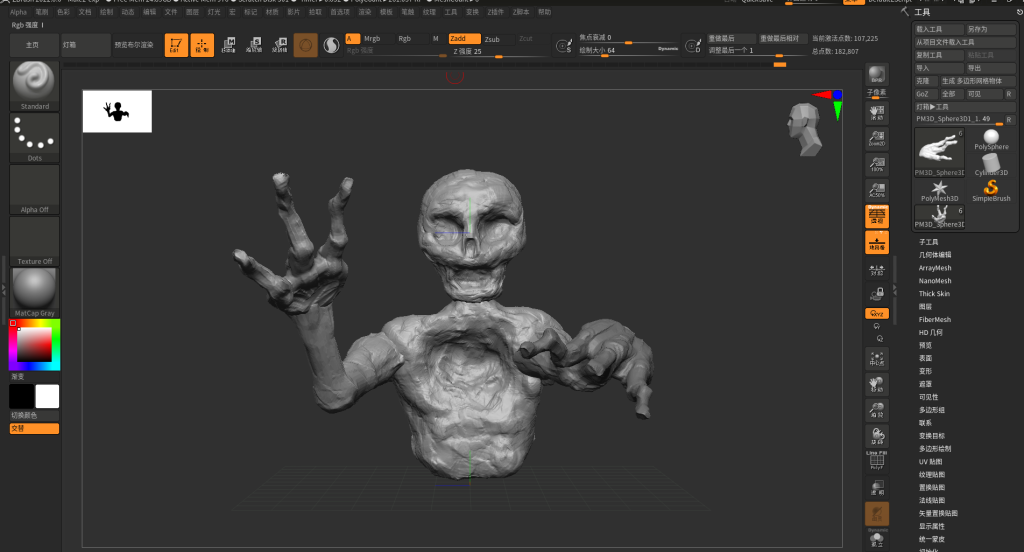This screenshot has height=552, width=1024.
Task: Select the Standard brush thumbnail
Action: point(34,86)
